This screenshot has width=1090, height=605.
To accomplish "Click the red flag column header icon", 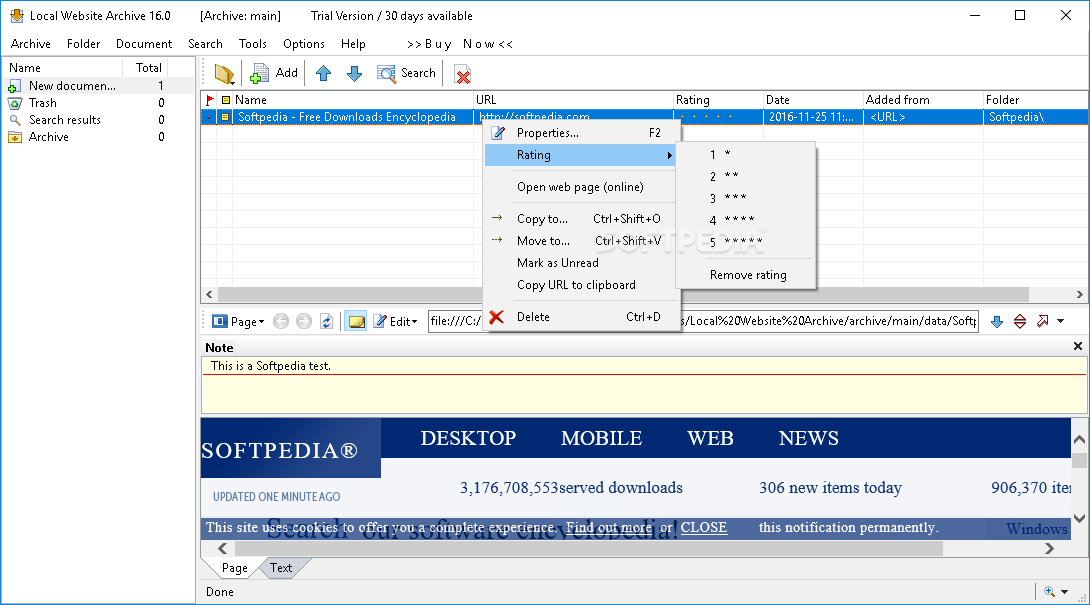I will [210, 100].
